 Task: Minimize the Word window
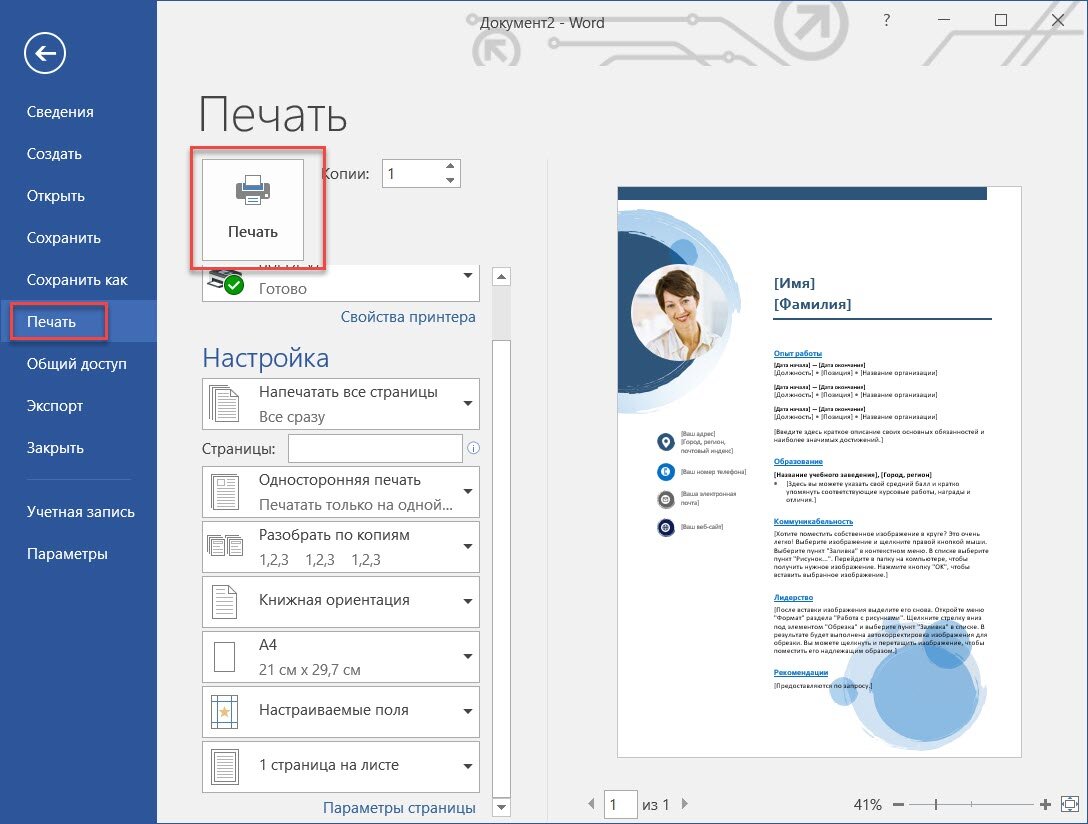(944, 20)
